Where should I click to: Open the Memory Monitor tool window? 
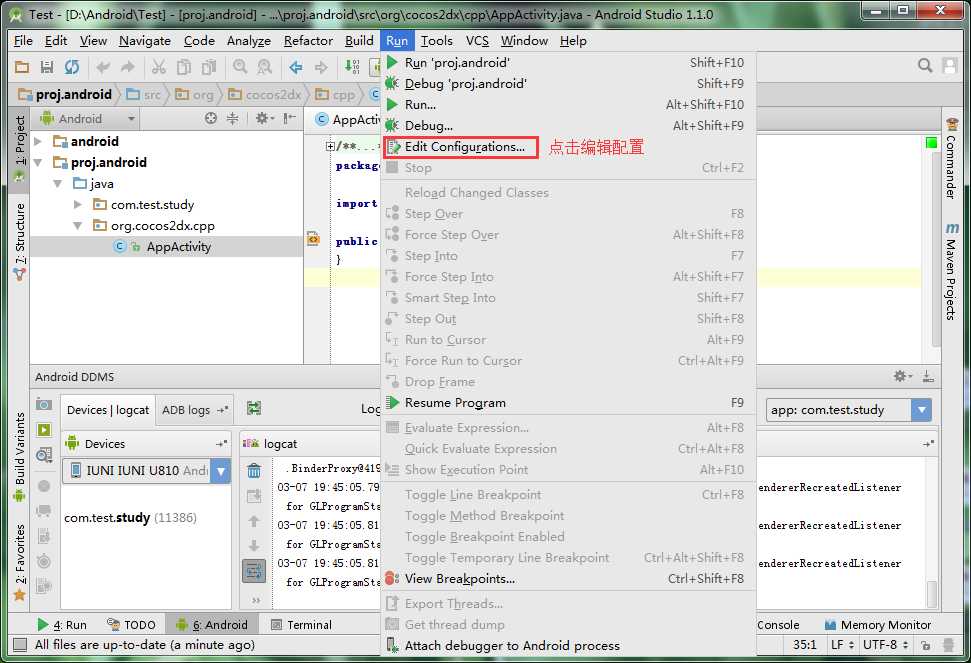(x=877, y=625)
